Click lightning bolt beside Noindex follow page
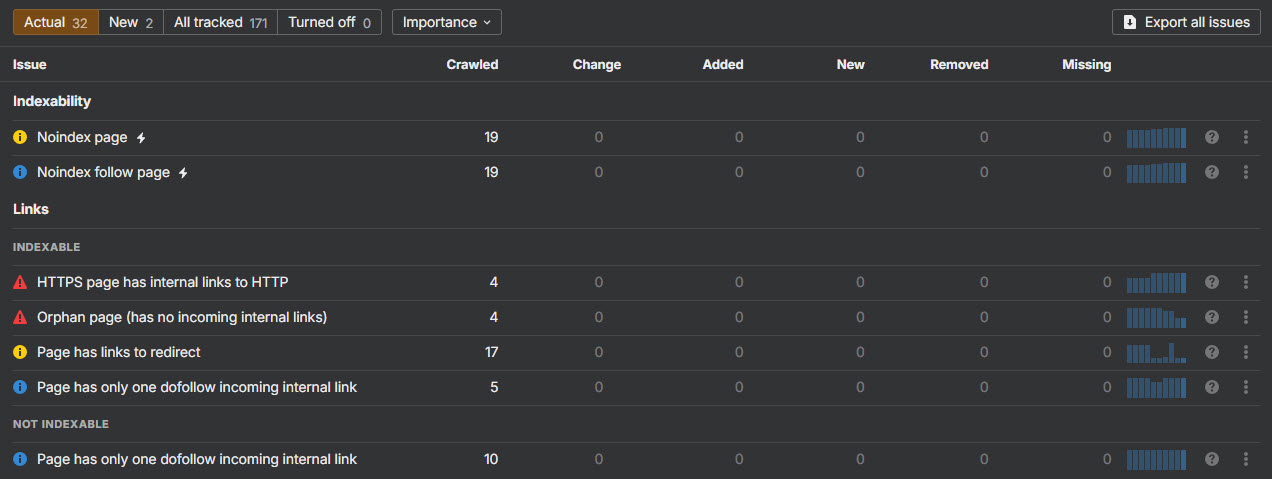This screenshot has height=479, width=1272. coord(183,173)
